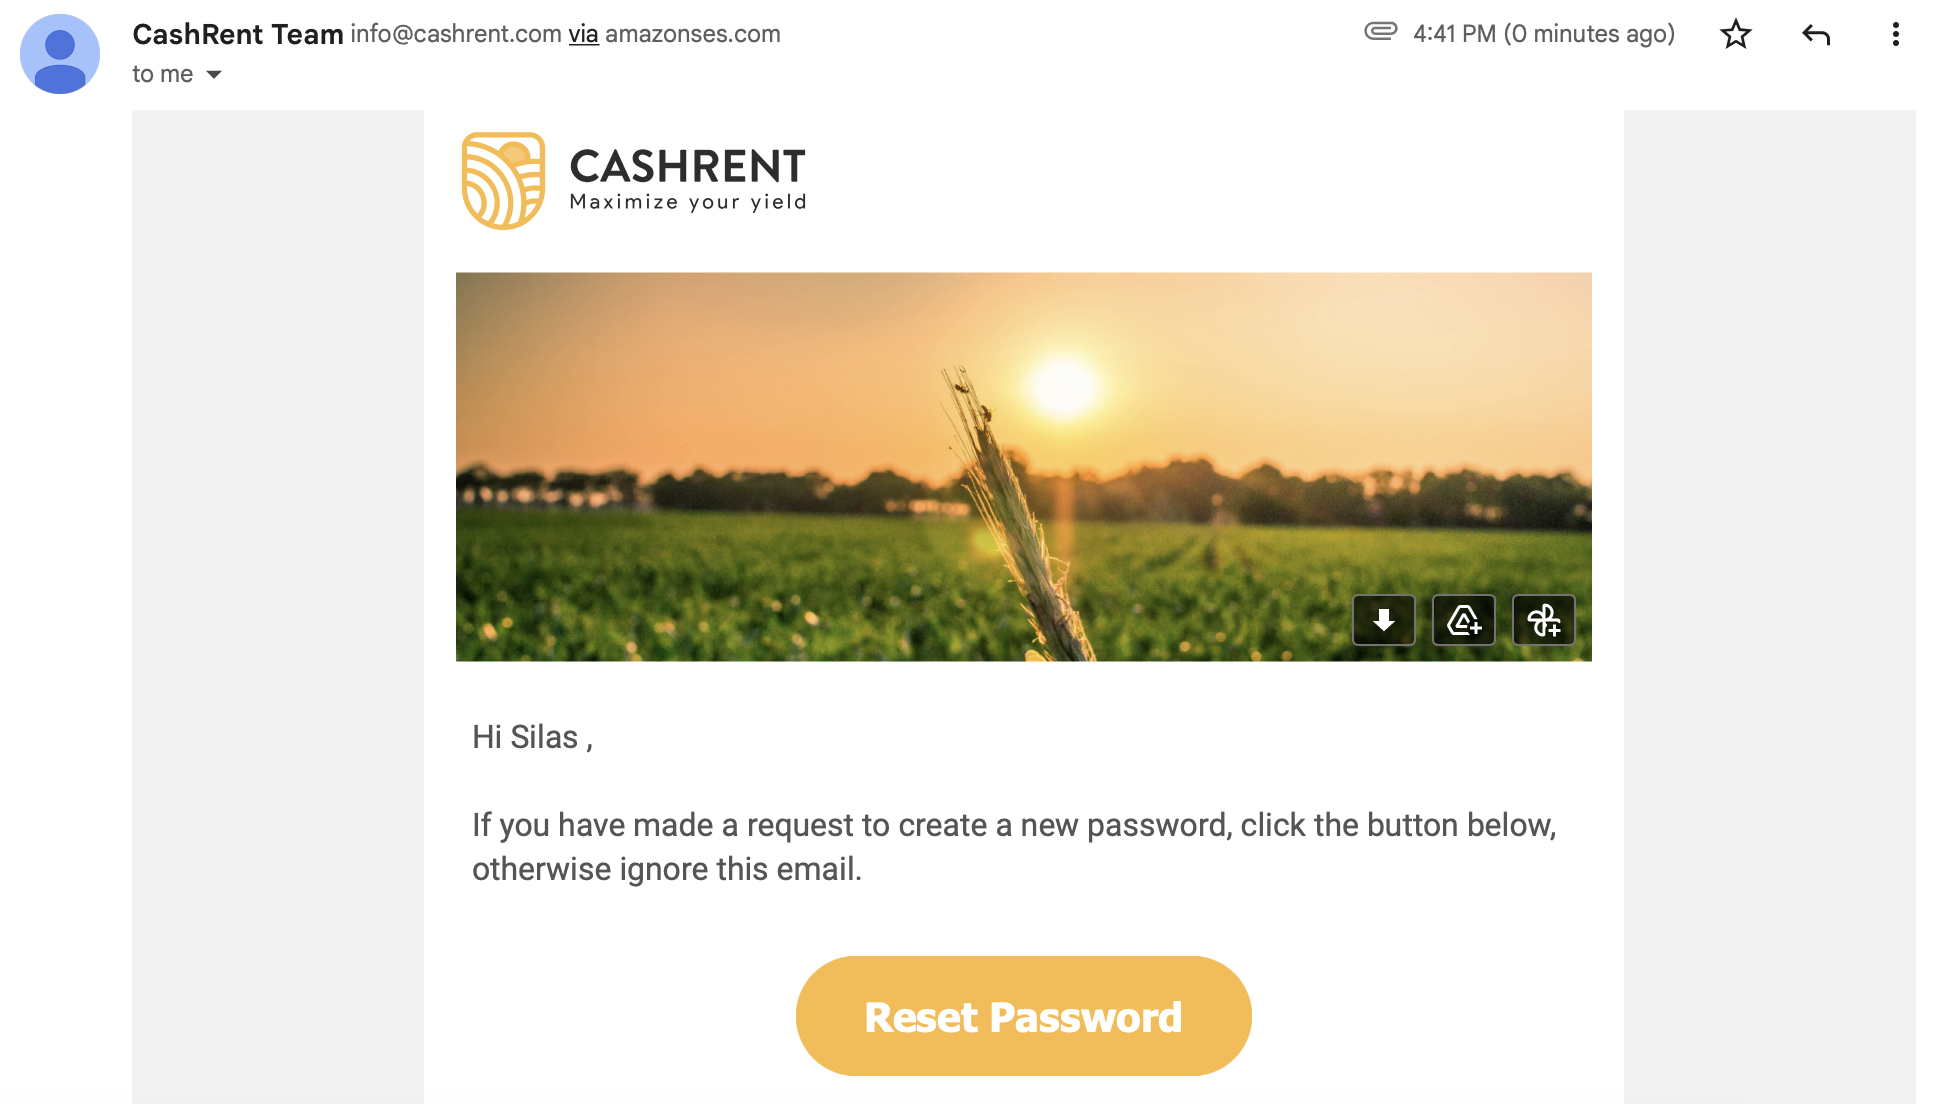Click the "Hi Silas" greeting line
This screenshot has width=1948, height=1104.
point(532,738)
